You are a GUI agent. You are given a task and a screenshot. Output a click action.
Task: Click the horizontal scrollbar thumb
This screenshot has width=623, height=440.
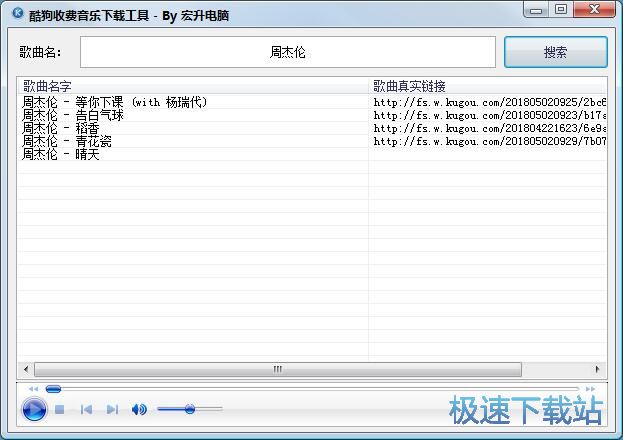tap(278, 369)
